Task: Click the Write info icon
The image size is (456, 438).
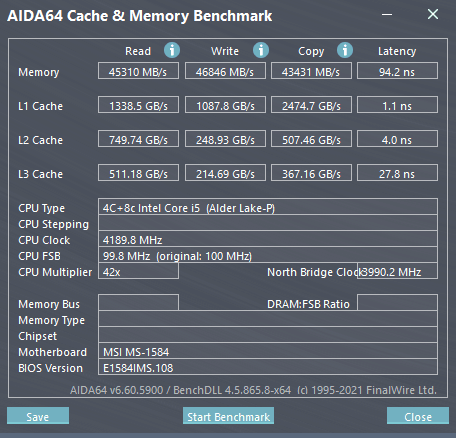Action: [x=261, y=51]
